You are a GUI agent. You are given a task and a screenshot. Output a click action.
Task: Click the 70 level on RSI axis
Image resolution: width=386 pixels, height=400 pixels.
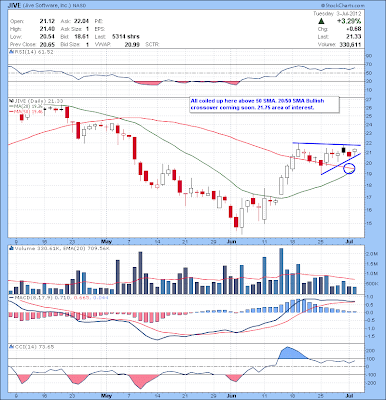point(368,64)
